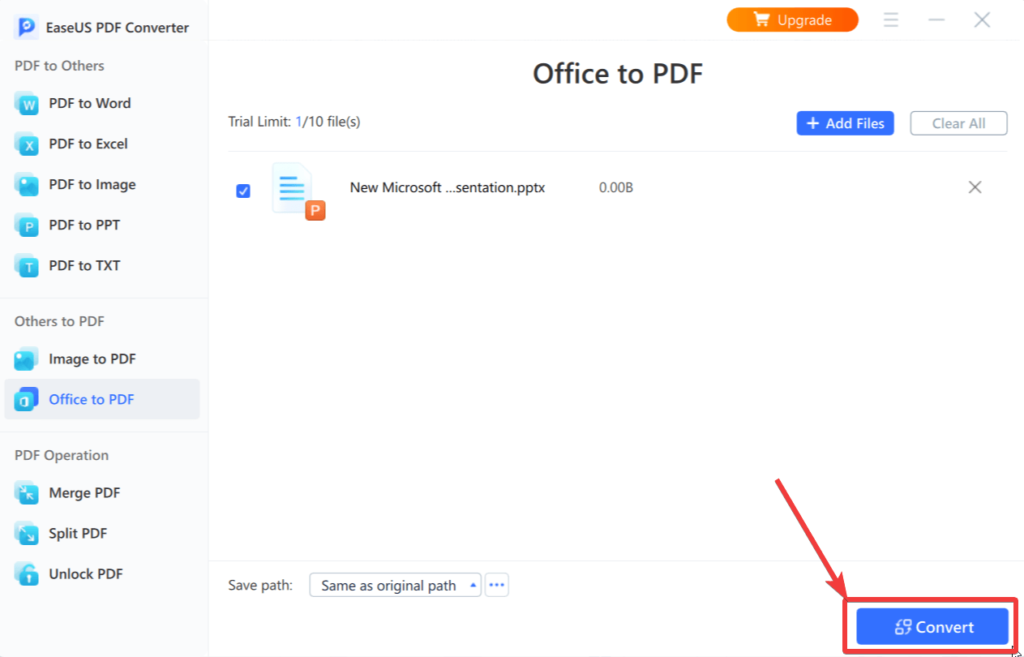This screenshot has height=657, width=1024.
Task: Minimize the EaseUS window
Action: pos(936,20)
